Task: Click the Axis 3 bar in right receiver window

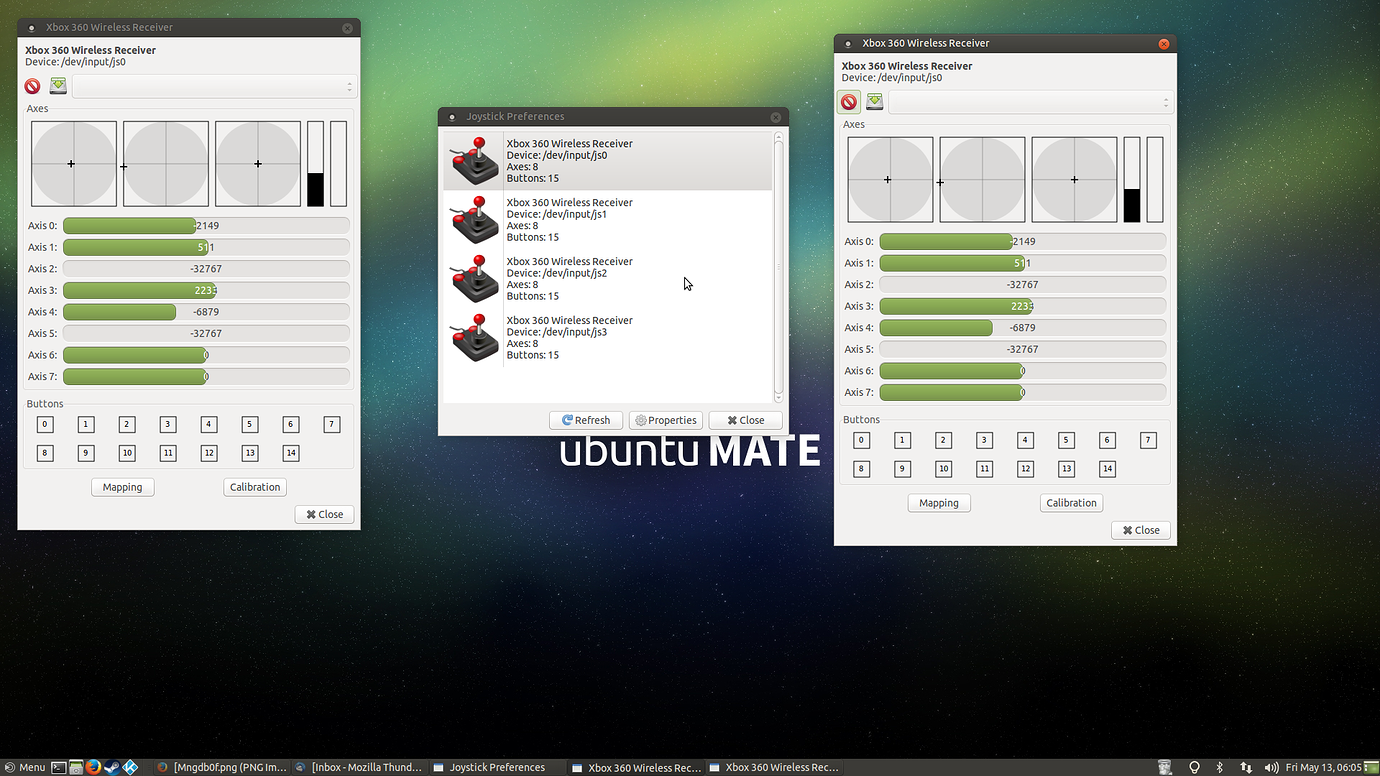Action: pyautogui.click(x=1022, y=306)
